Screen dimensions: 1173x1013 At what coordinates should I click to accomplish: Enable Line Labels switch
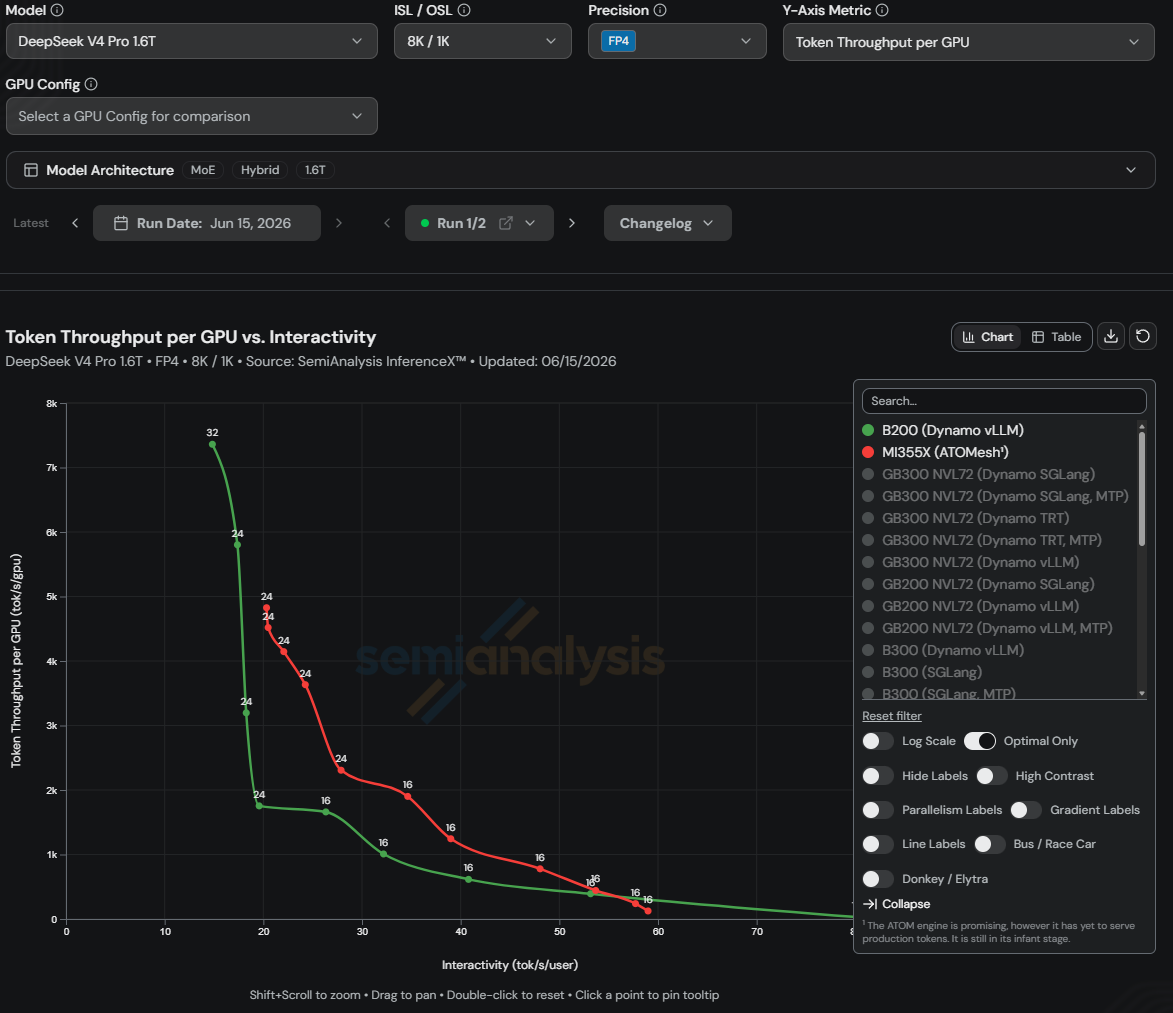(878, 845)
